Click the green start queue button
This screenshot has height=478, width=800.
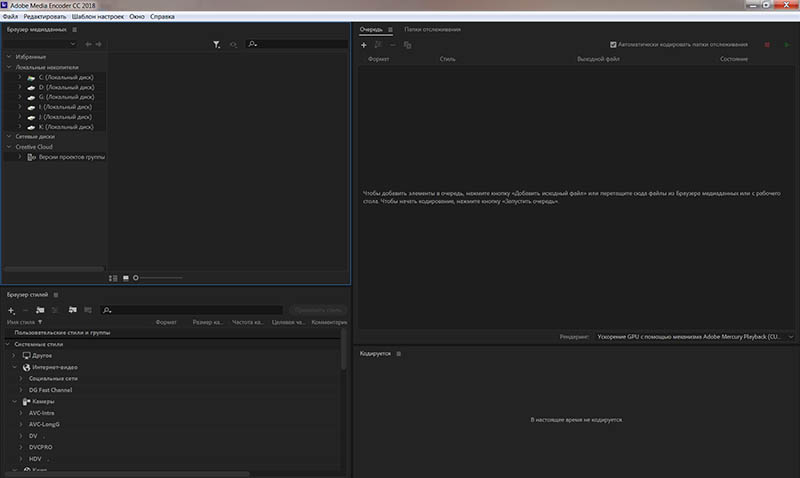point(787,45)
